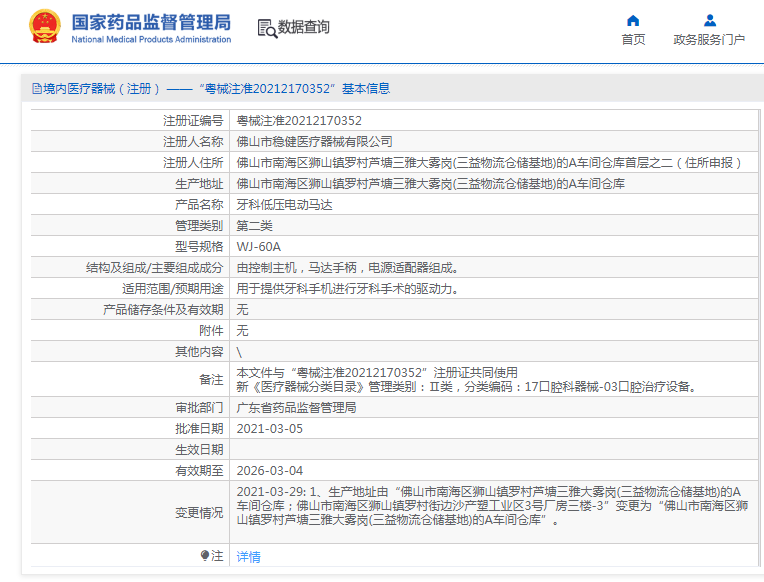This screenshot has width=764, height=582.
Task: Click the 变更情况 row label
Action: tap(199, 513)
